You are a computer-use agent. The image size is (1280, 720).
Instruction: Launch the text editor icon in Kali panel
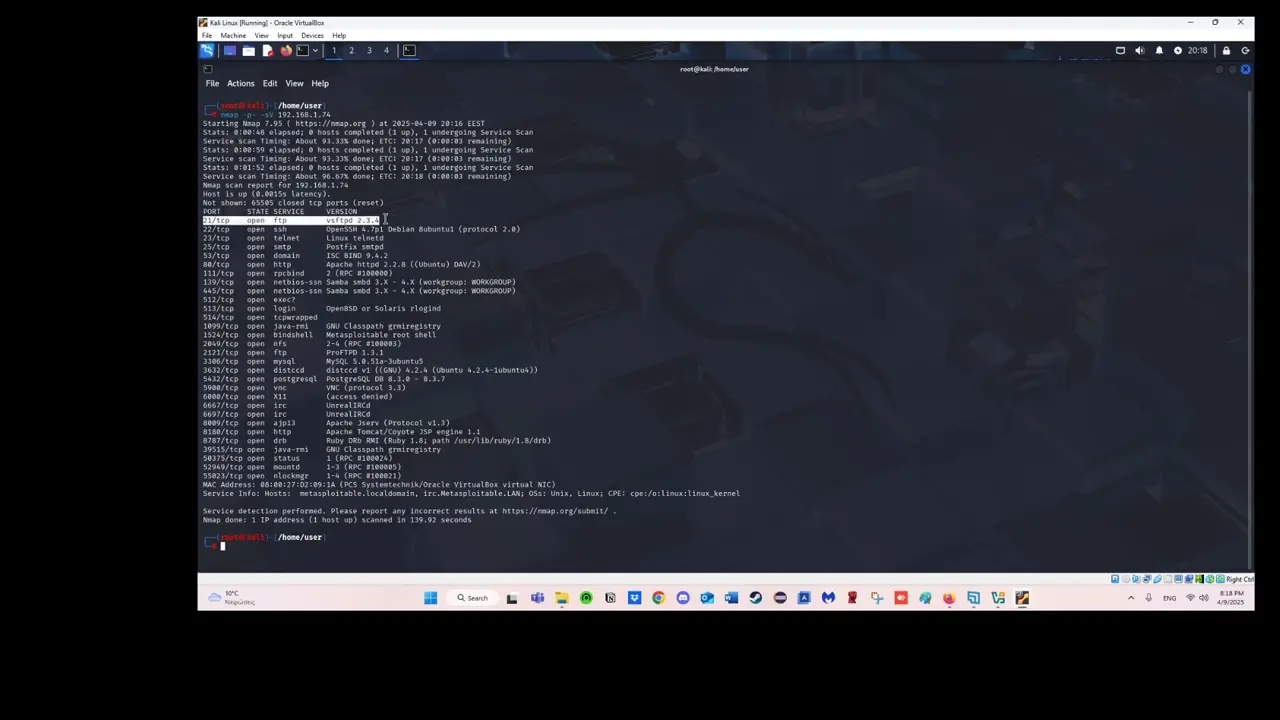click(267, 50)
